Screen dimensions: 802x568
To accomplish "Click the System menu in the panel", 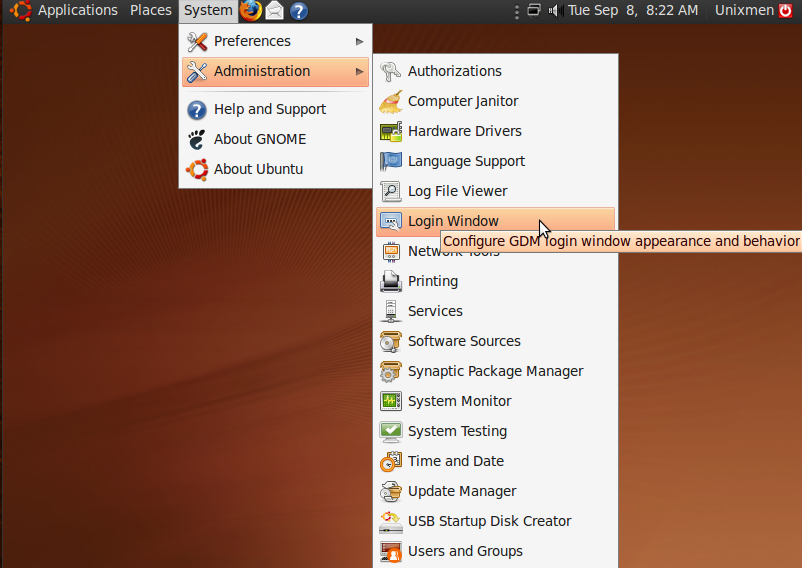I will tap(208, 10).
